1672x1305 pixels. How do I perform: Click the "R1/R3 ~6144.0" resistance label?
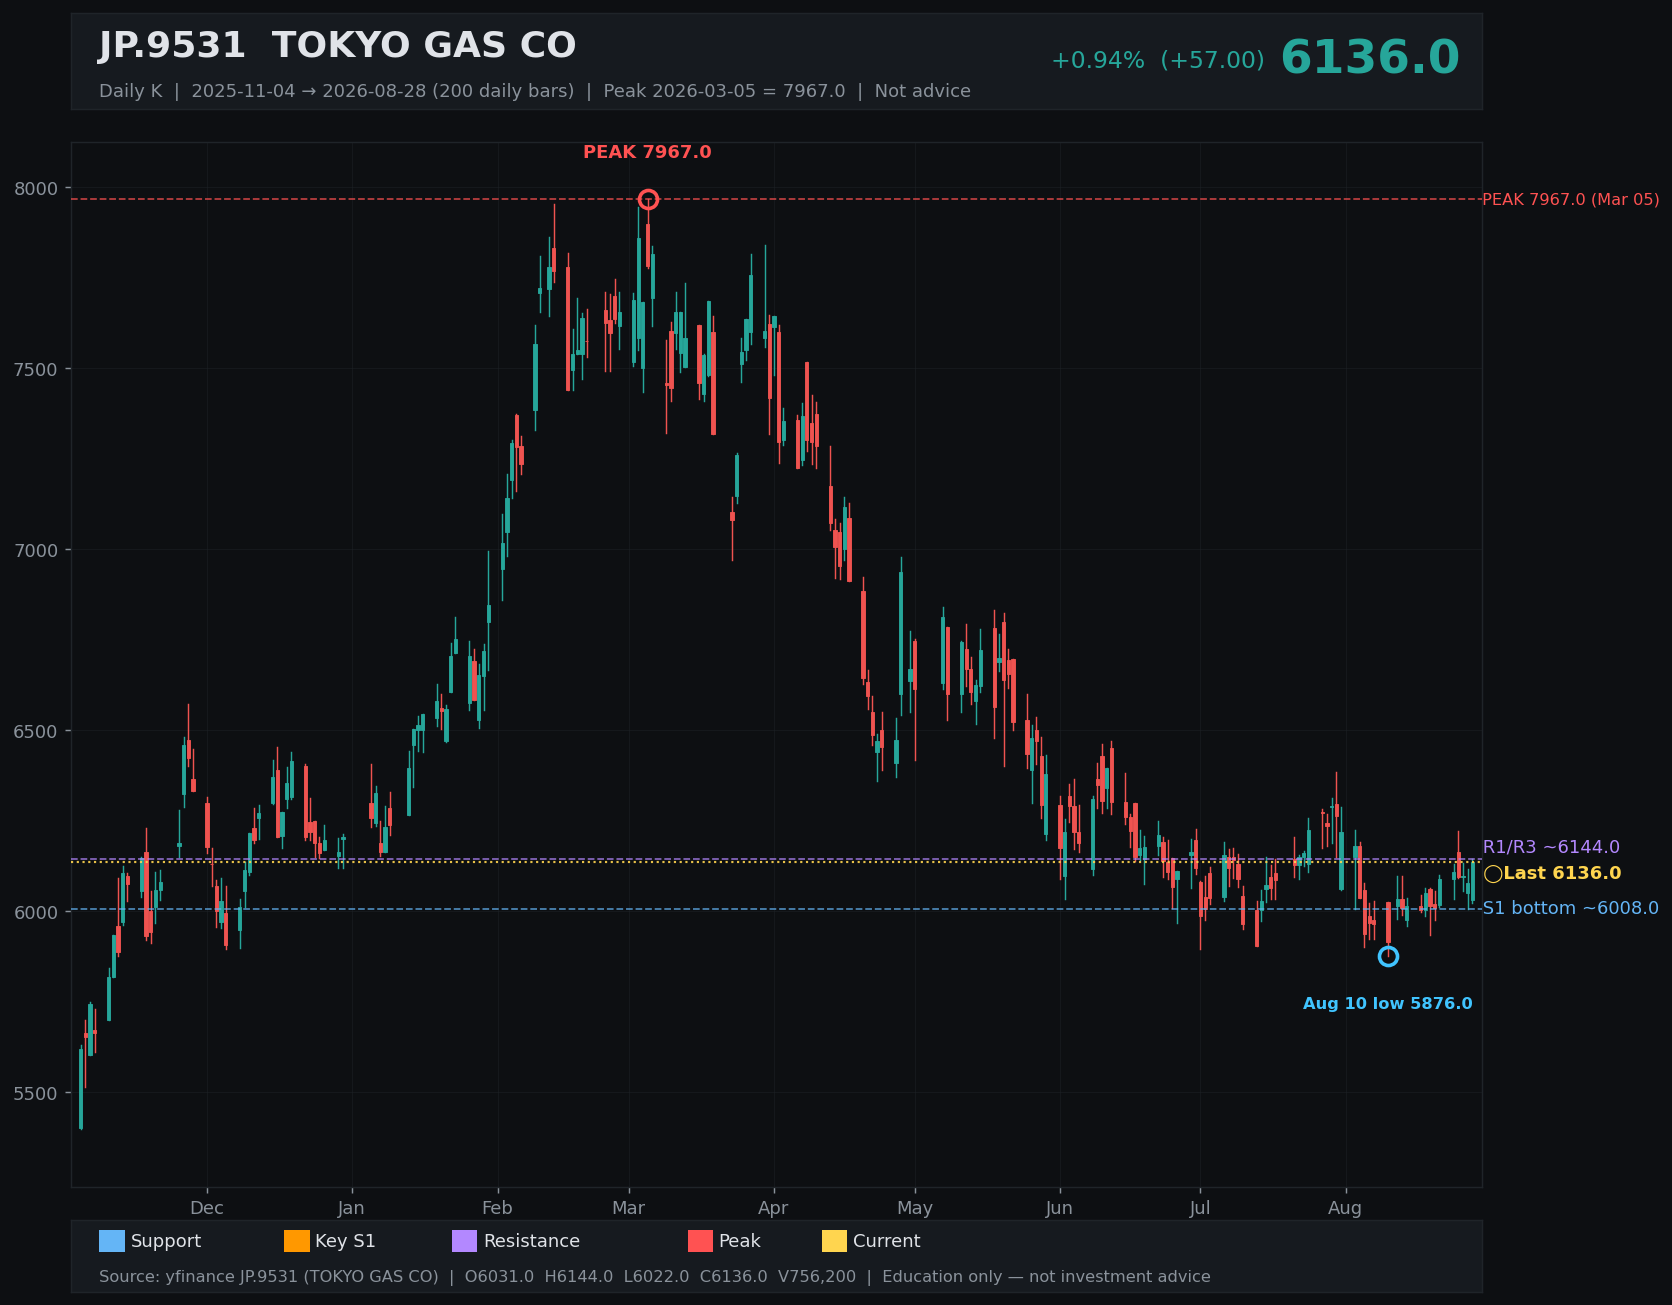1551,847
